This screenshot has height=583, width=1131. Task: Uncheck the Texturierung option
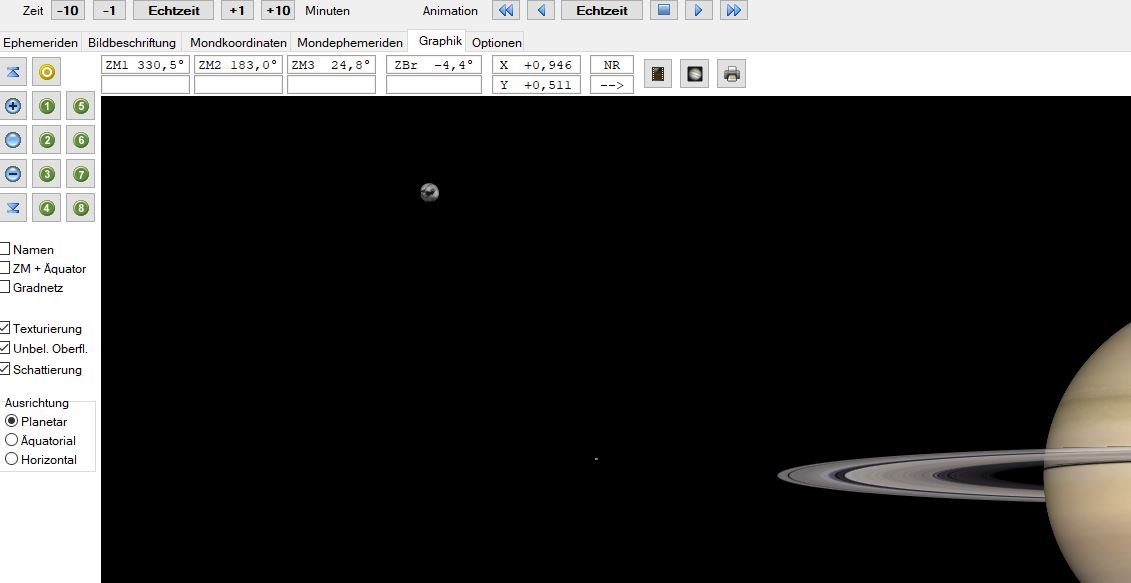click(5, 328)
